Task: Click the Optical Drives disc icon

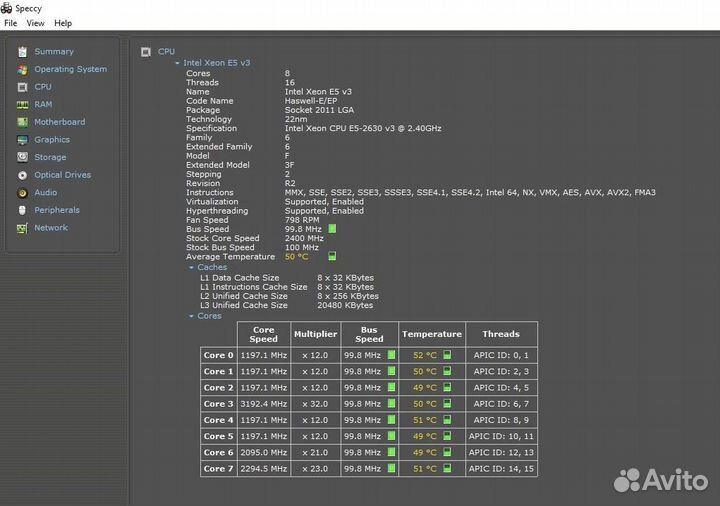Action: tap(23, 175)
